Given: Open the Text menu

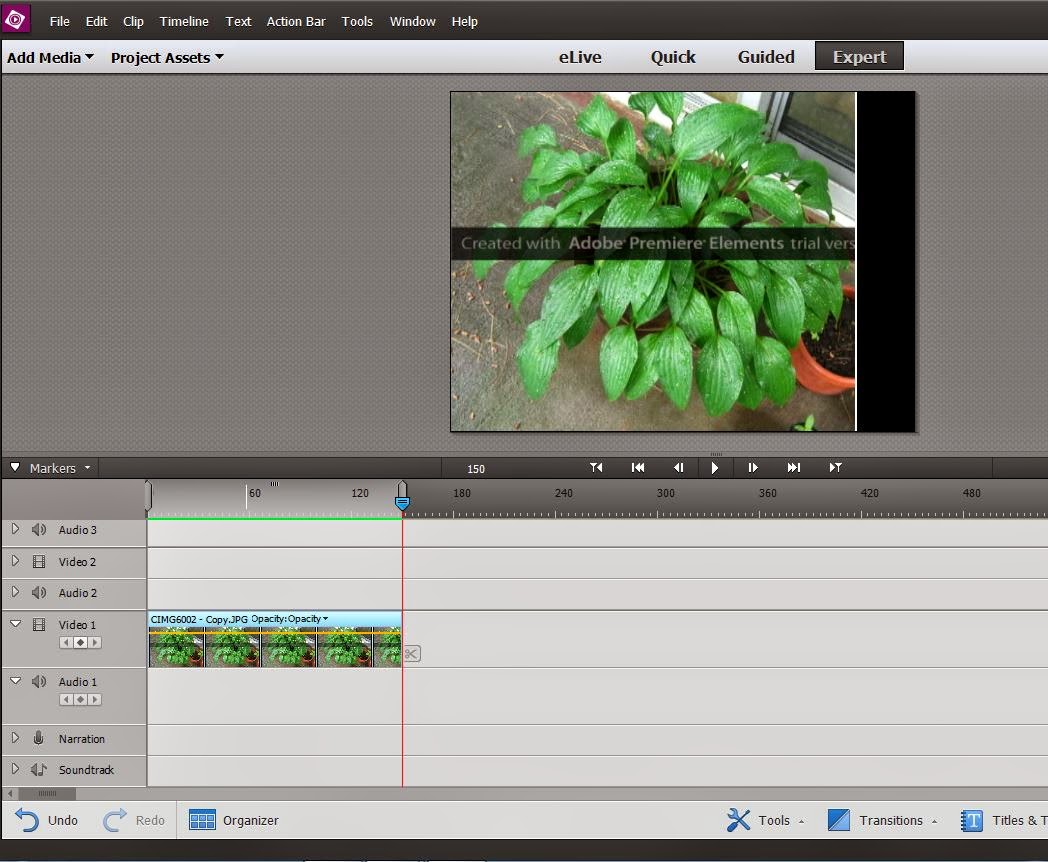Looking at the screenshot, I should (238, 21).
